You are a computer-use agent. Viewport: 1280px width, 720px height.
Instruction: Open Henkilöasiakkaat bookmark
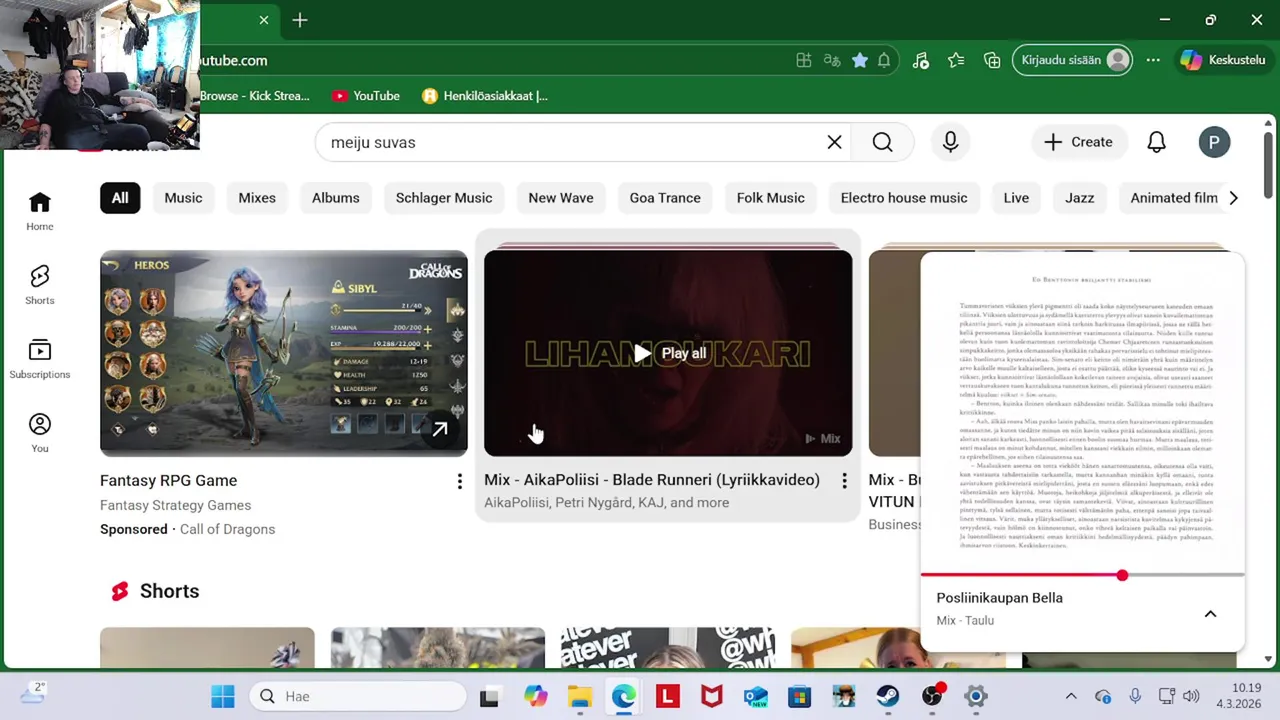[x=485, y=96]
